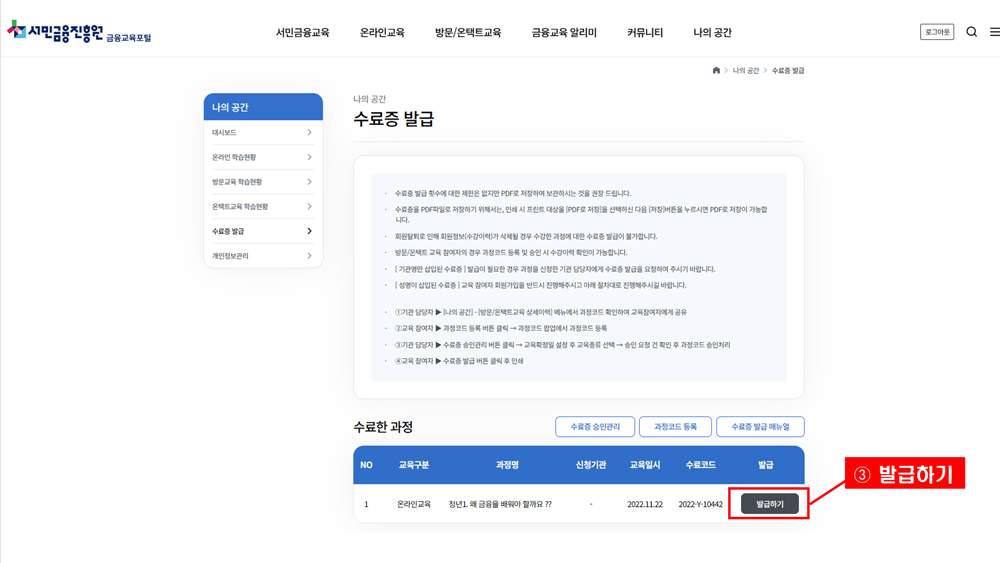
Task: Go to home via breadcrumb house icon
Action: 716,70
